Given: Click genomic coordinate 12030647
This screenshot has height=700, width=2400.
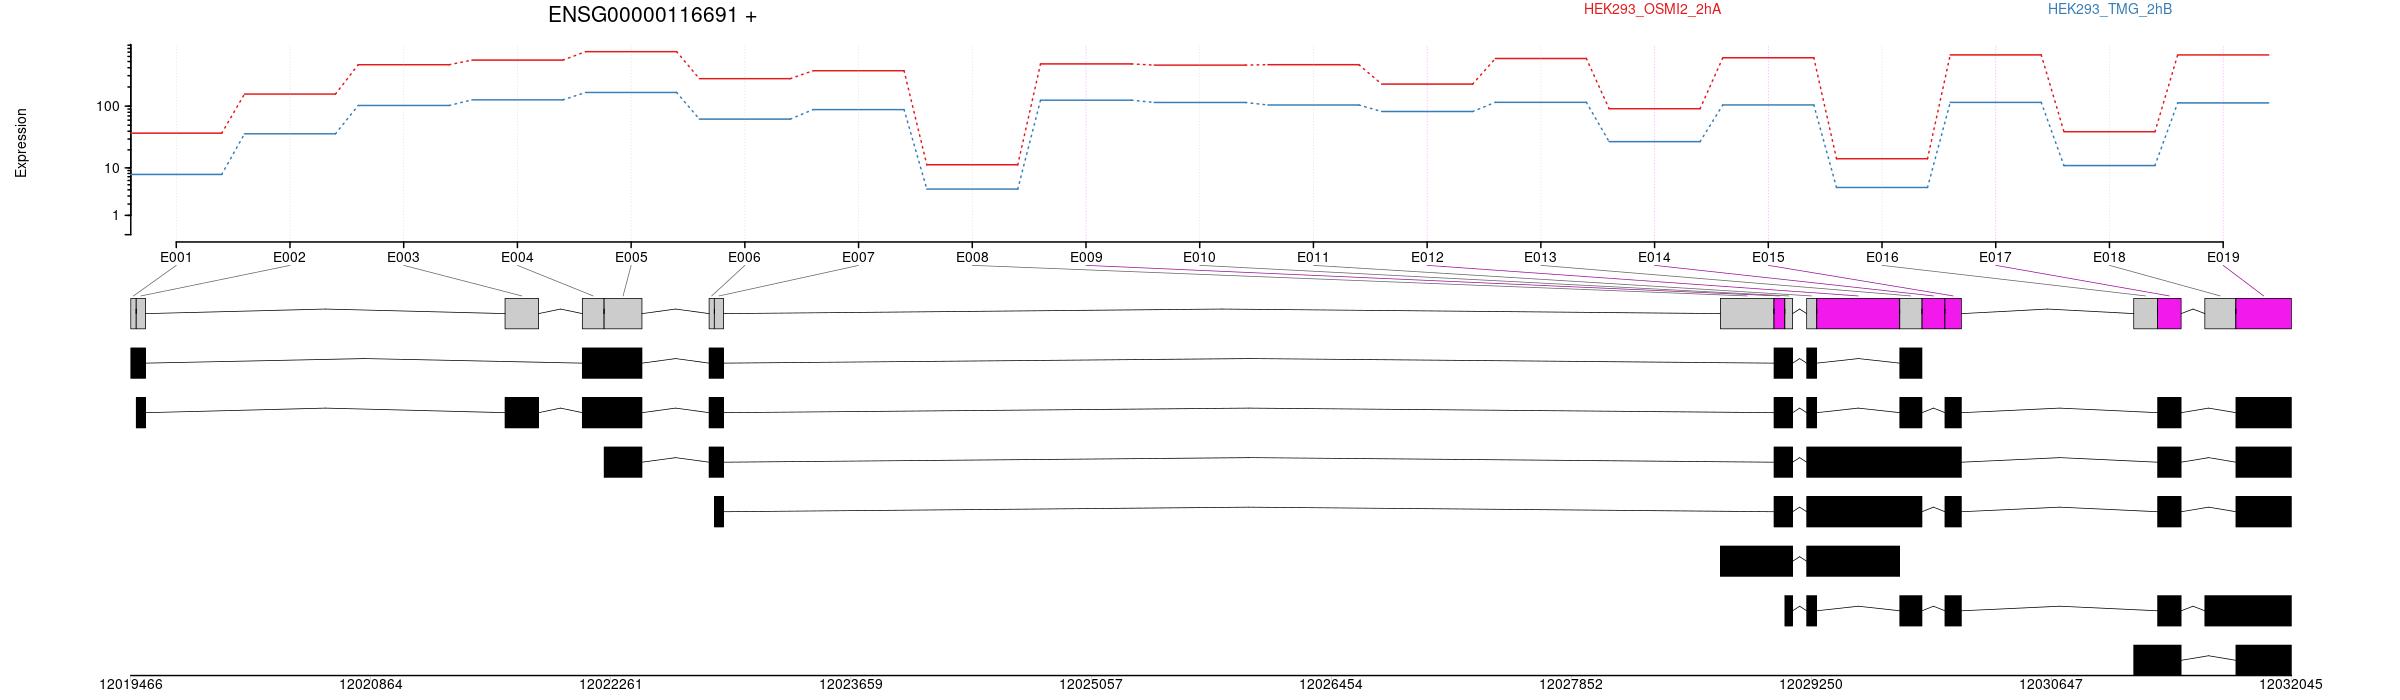Looking at the screenshot, I should [2051, 685].
